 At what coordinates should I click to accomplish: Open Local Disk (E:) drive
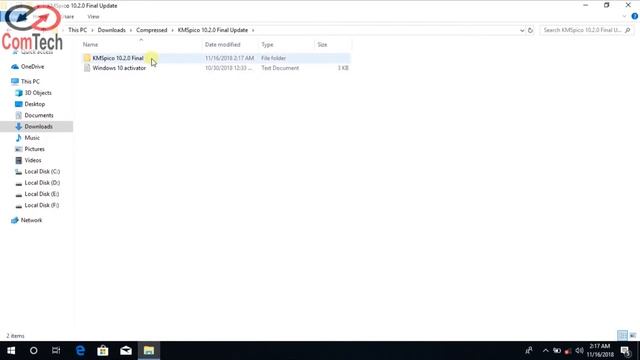pos(42,194)
